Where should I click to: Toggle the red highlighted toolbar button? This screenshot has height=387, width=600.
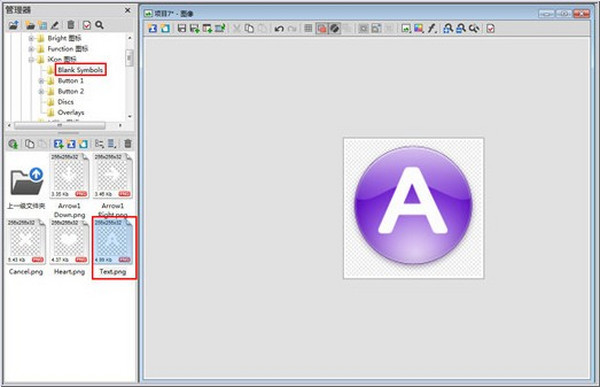click(322, 28)
